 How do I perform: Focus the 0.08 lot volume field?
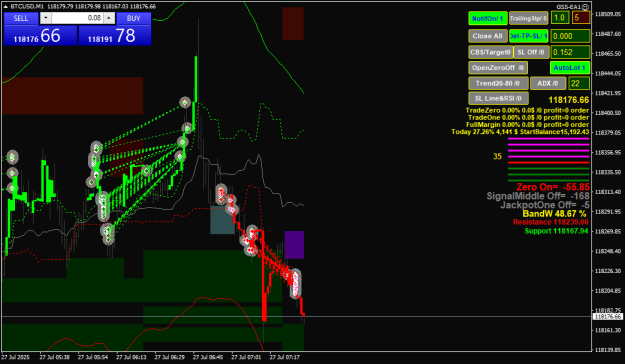(x=77, y=18)
